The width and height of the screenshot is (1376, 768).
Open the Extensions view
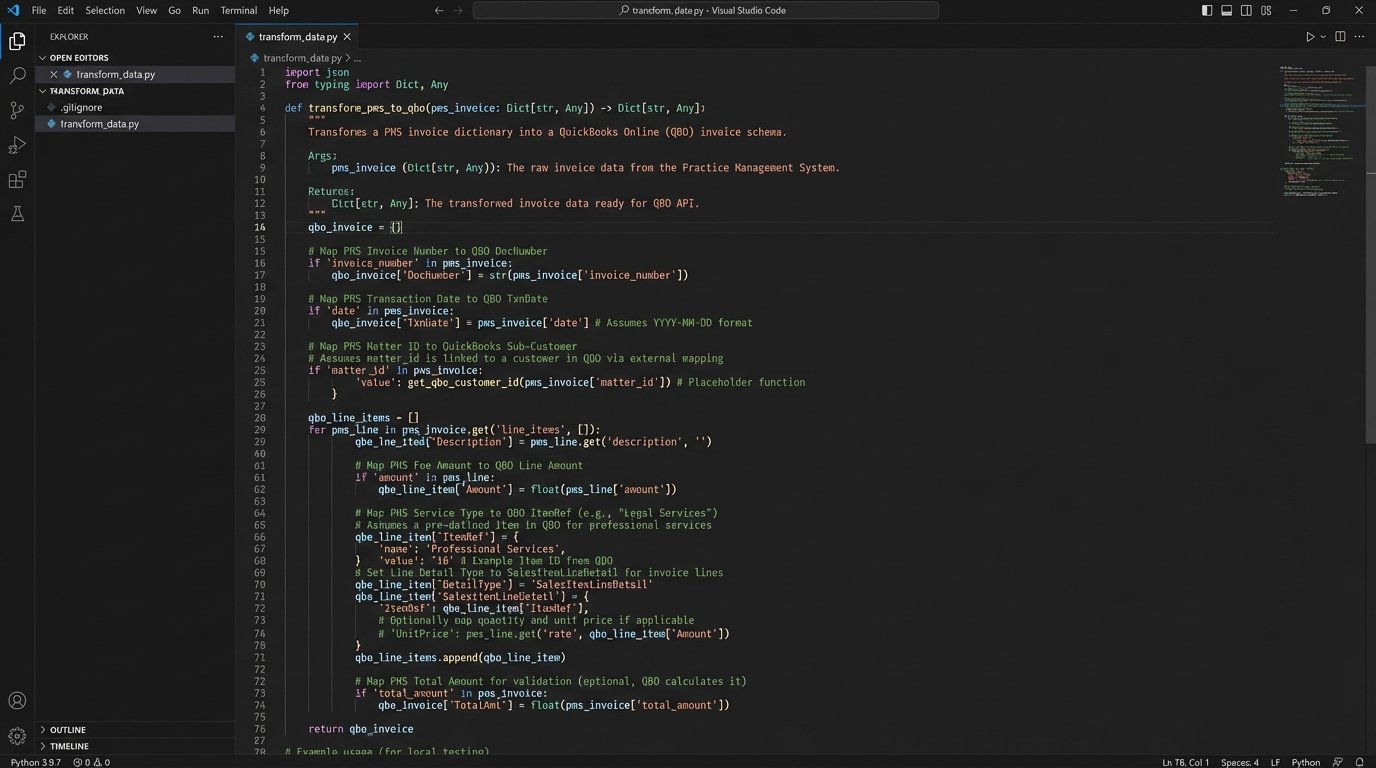tap(16, 179)
